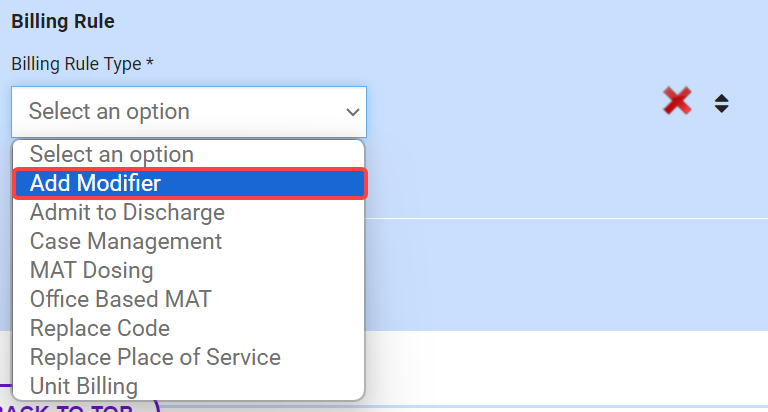Click the dropdown chevron in Billing Rule Type
Image resolution: width=768 pixels, height=412 pixels.
coord(352,112)
